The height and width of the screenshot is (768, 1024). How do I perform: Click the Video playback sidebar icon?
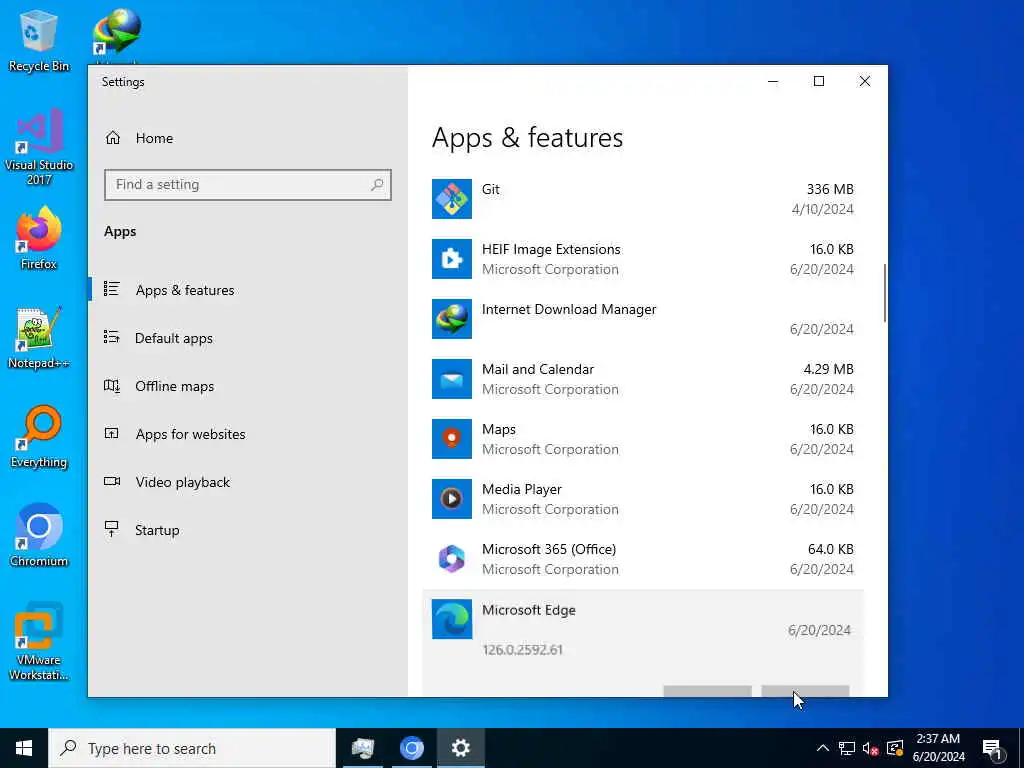(112, 481)
